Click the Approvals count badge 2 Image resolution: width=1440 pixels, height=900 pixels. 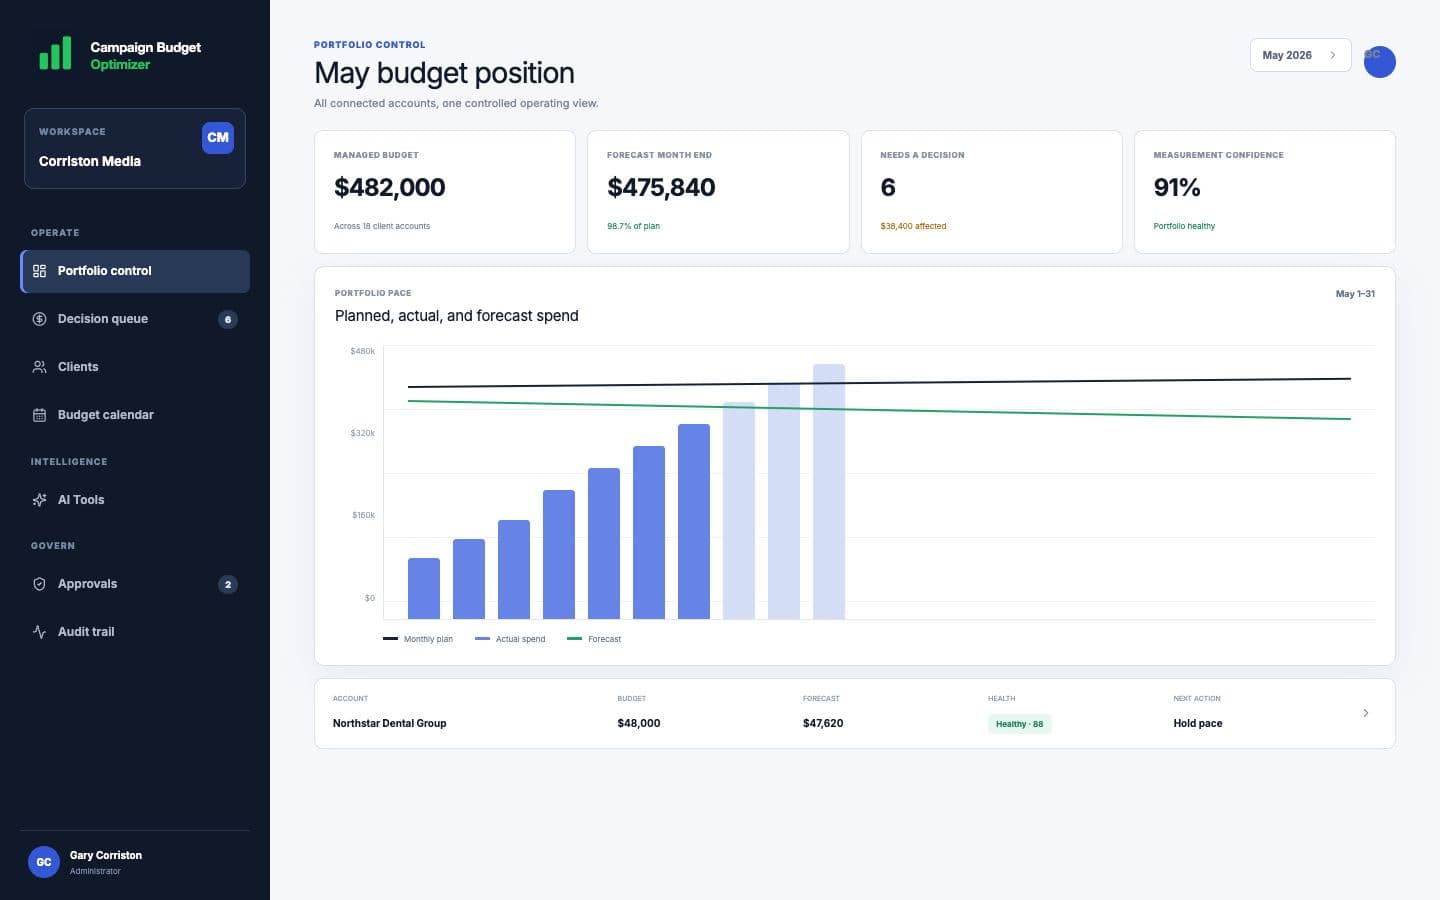[x=228, y=585]
